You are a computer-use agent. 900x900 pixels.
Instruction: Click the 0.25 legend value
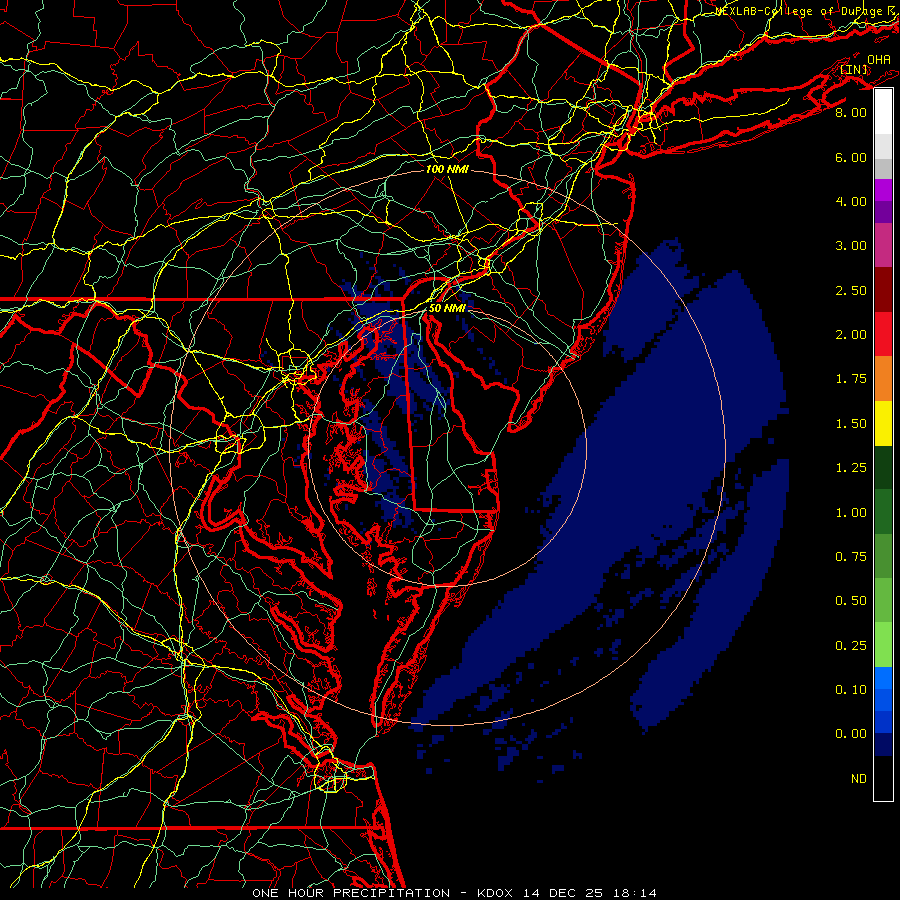(x=851, y=646)
